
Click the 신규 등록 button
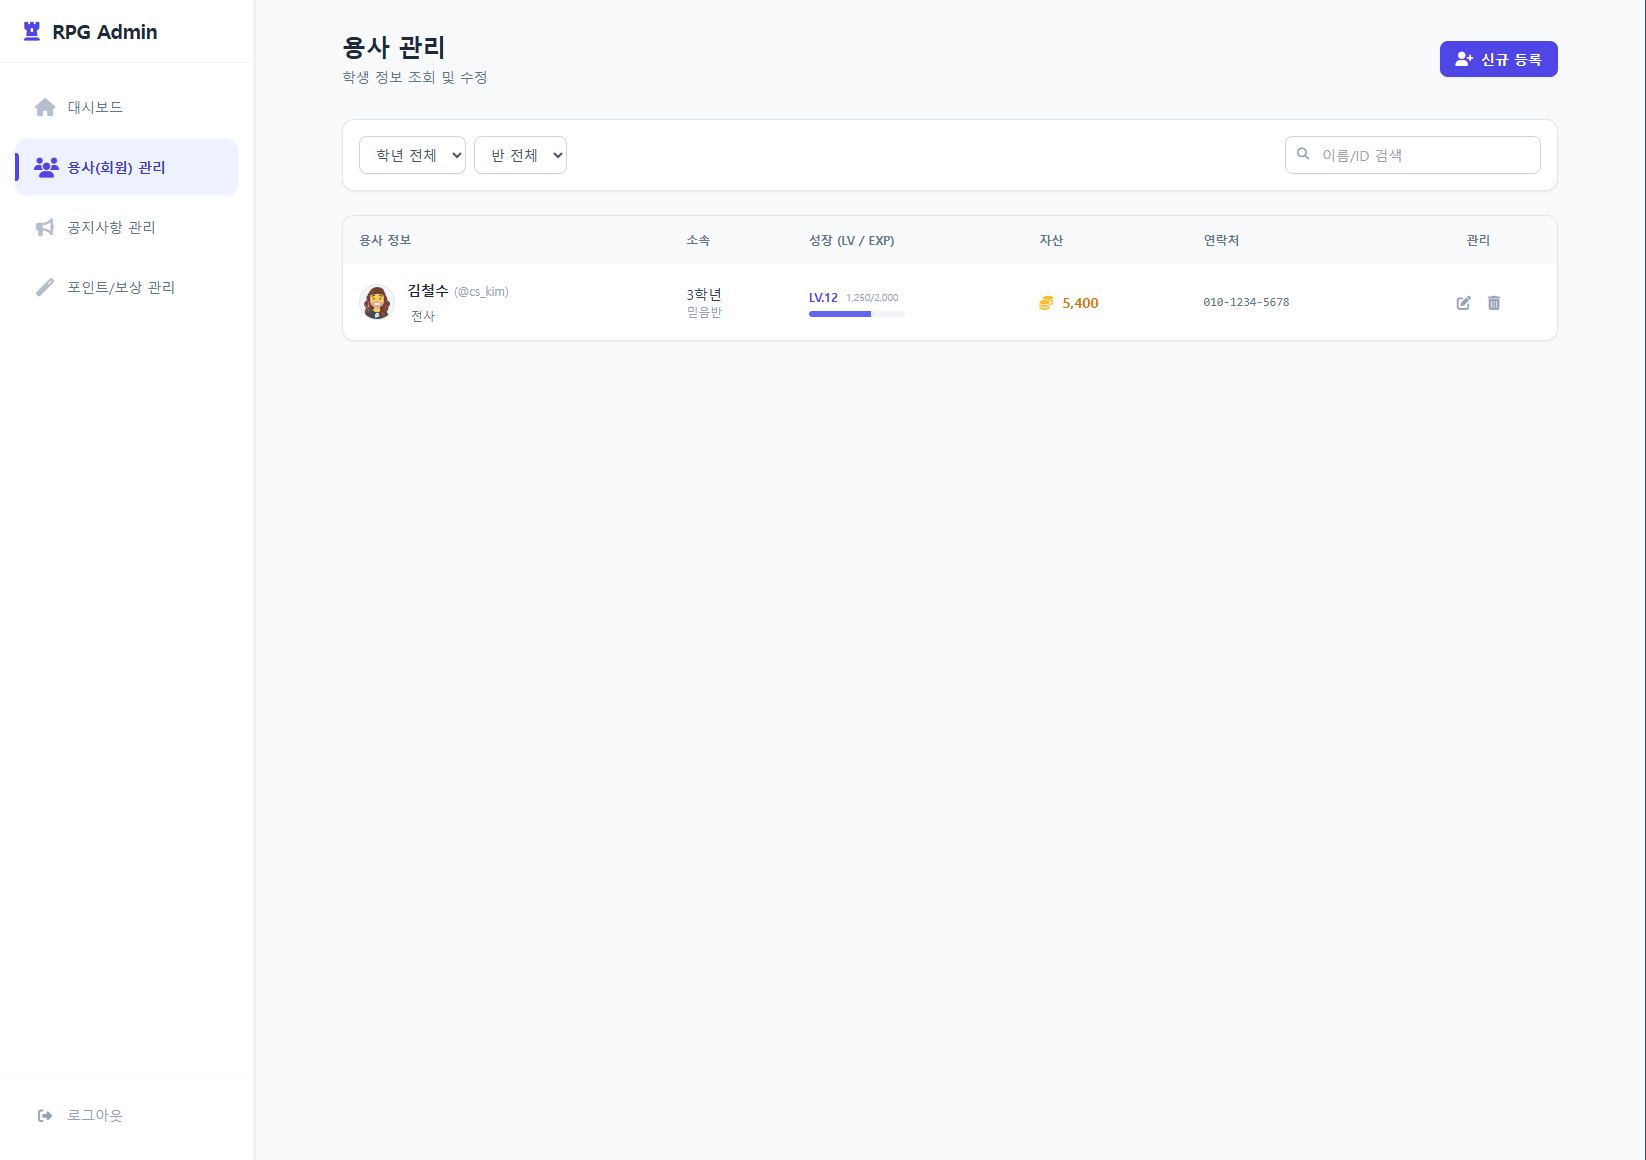tap(1498, 59)
